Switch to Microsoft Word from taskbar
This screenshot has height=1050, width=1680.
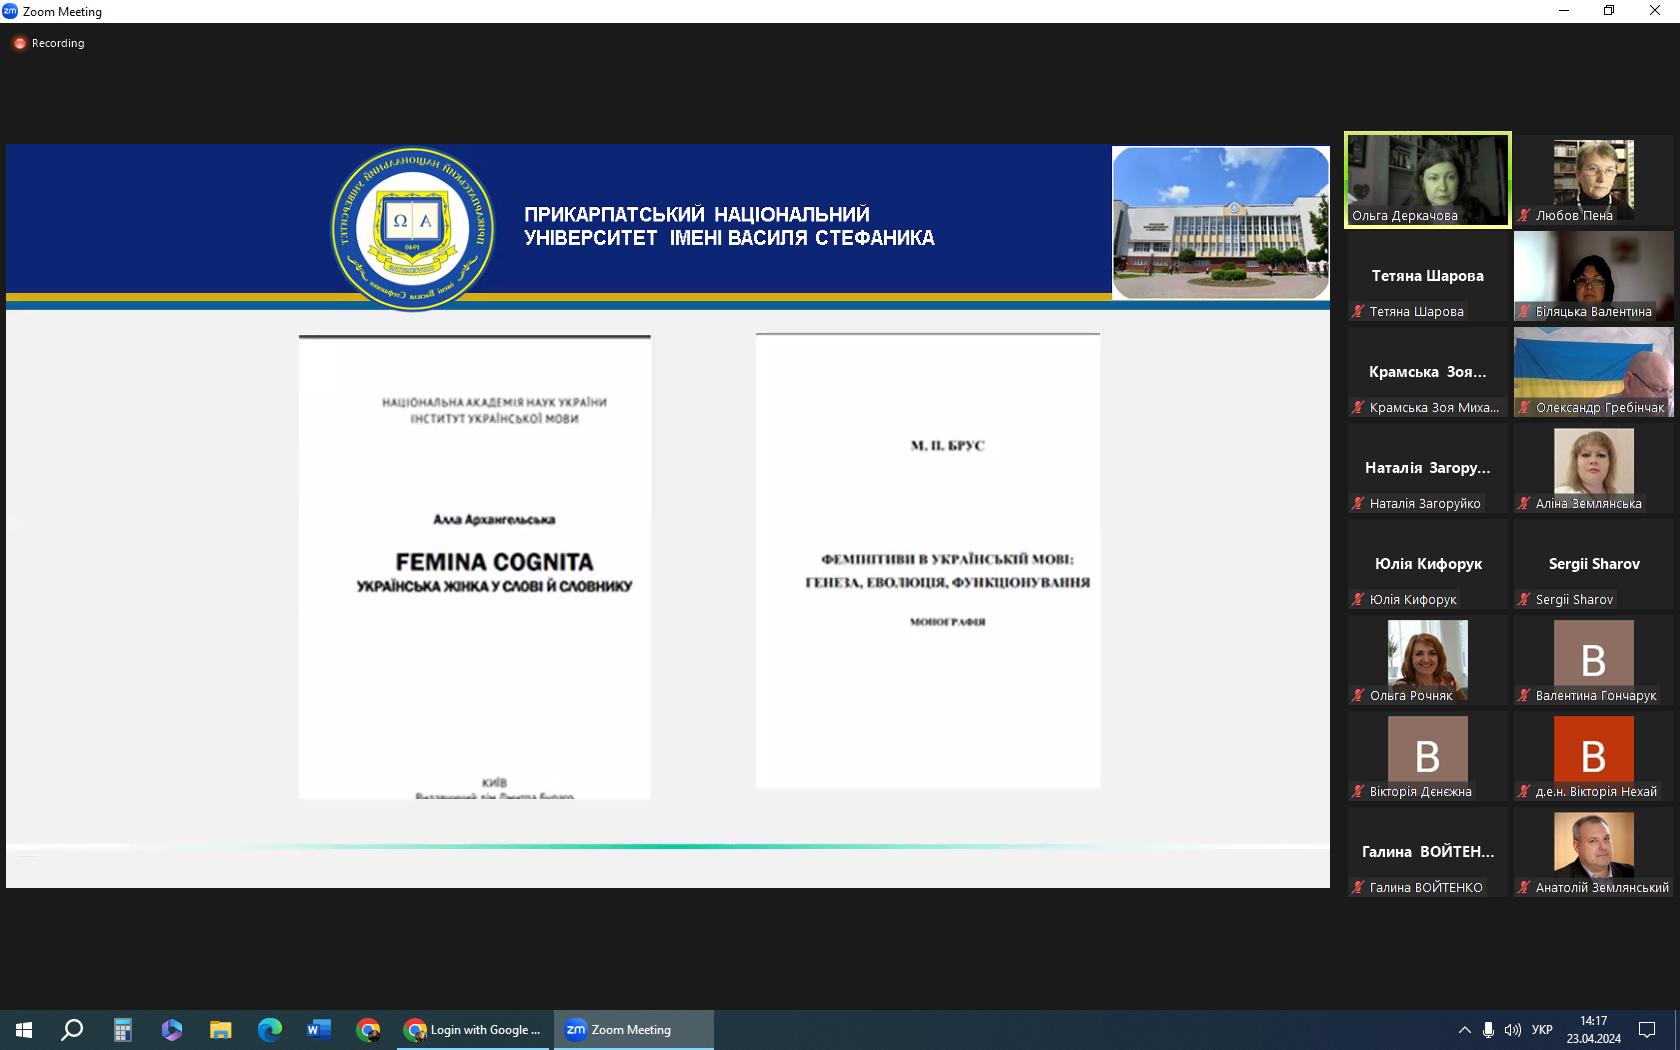tap(318, 1030)
